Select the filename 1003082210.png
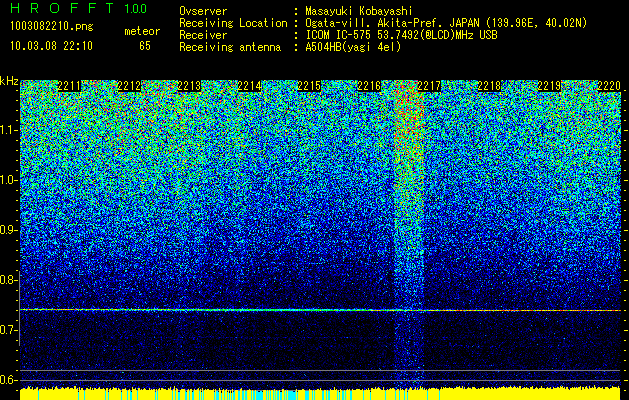Viewport: 629px width, 400px height. 52,26
